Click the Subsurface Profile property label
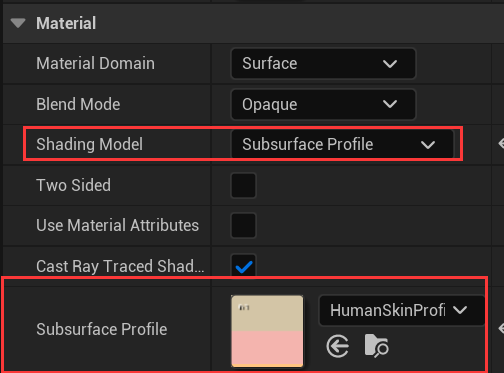The height and width of the screenshot is (373, 504). (x=102, y=329)
